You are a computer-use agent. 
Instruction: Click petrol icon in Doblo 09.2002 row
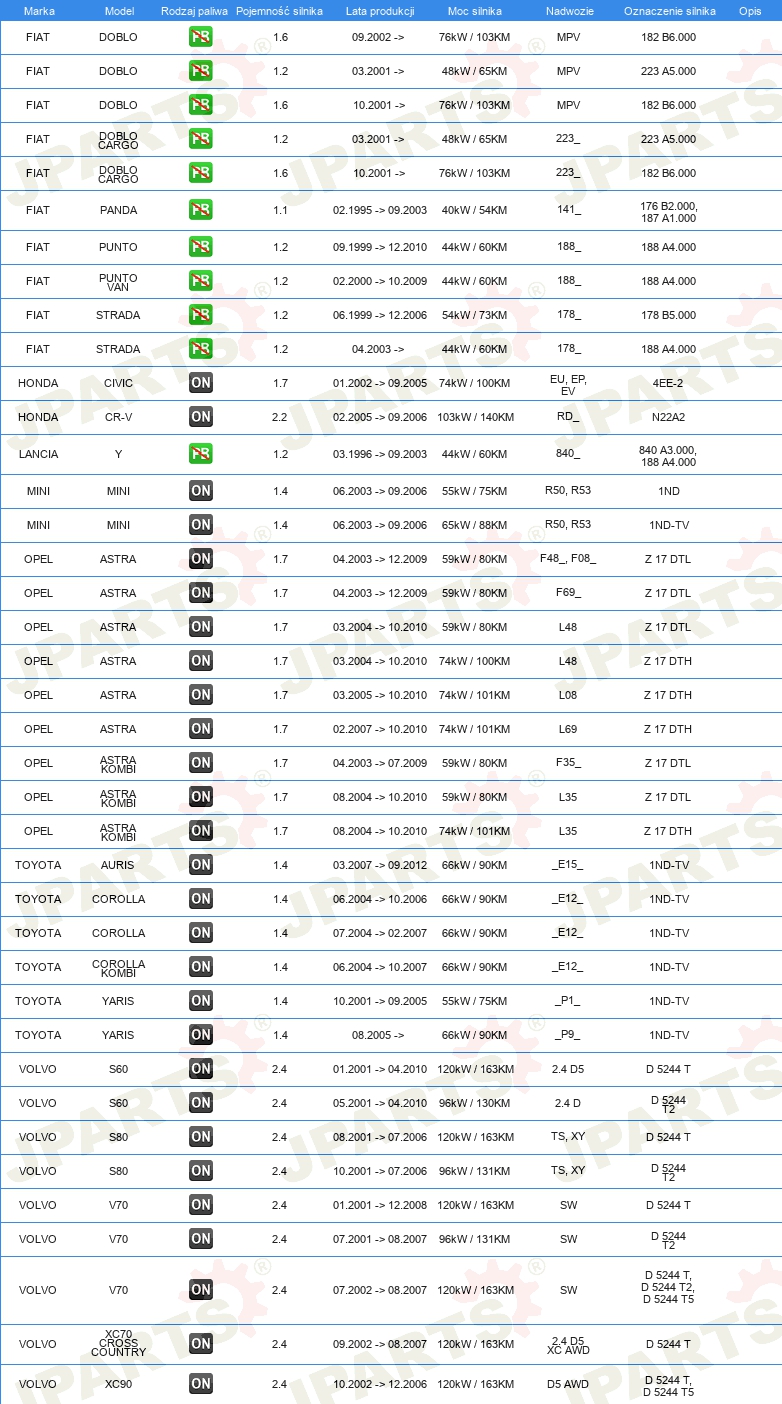[201, 37]
